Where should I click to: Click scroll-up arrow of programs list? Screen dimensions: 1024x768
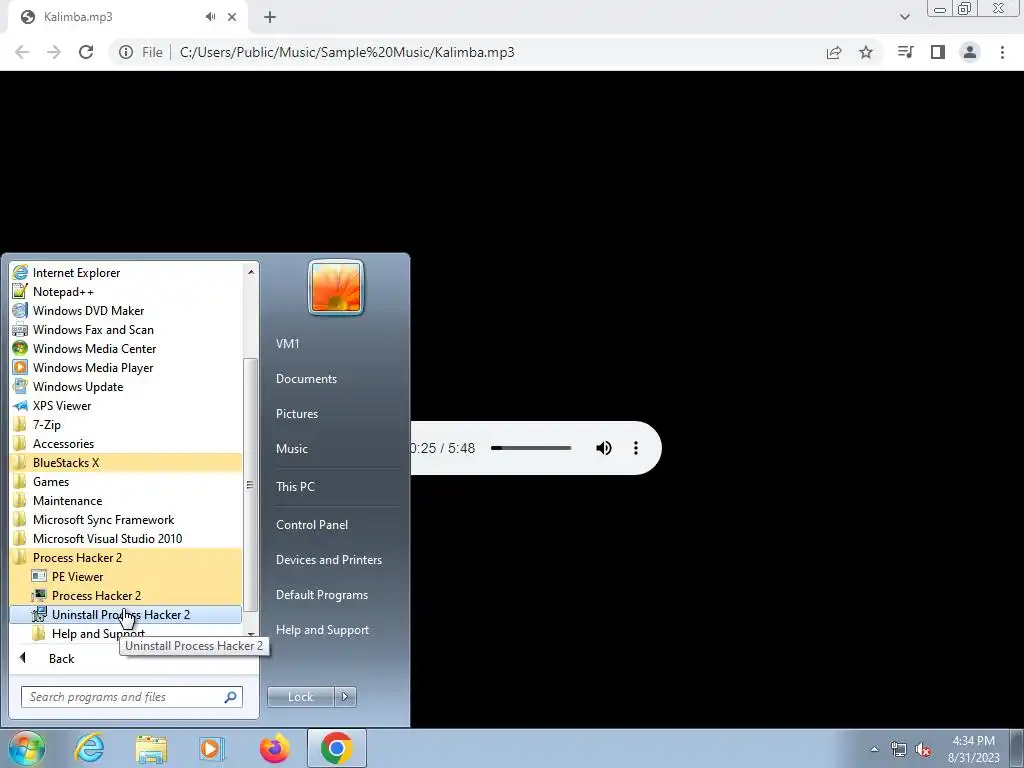click(x=251, y=271)
